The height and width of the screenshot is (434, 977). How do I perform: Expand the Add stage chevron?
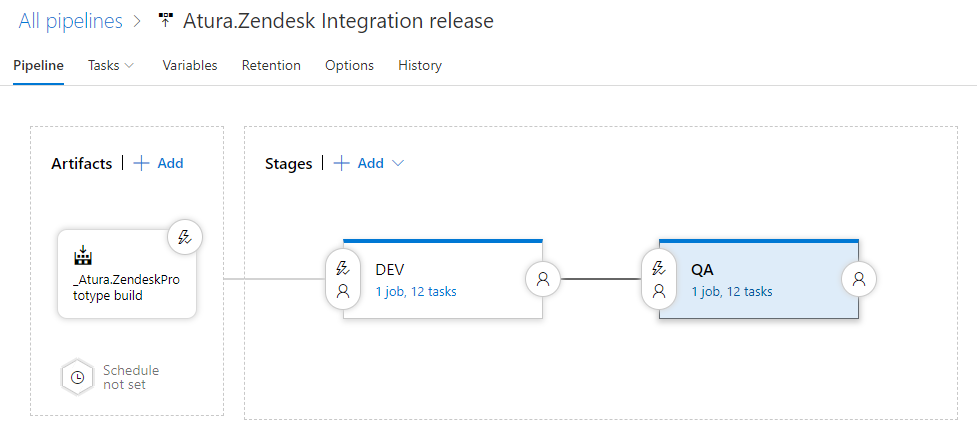click(398, 163)
